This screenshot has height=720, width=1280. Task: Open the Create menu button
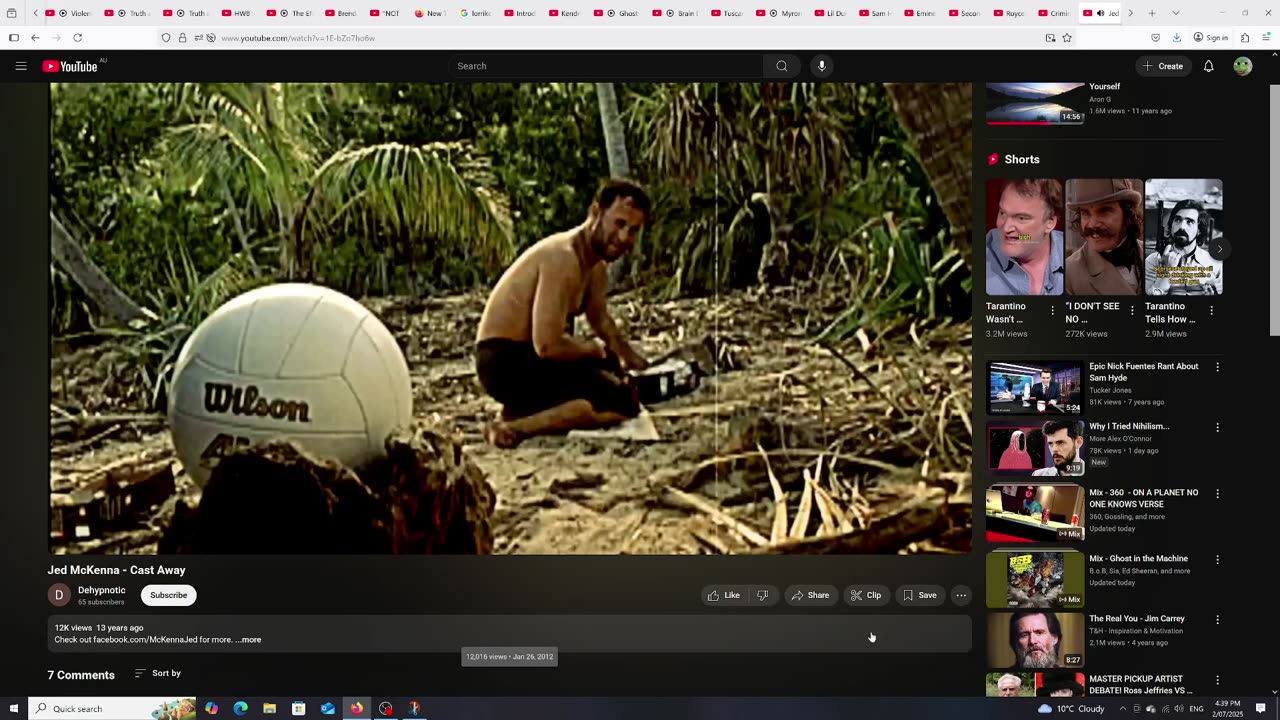click(x=1163, y=66)
